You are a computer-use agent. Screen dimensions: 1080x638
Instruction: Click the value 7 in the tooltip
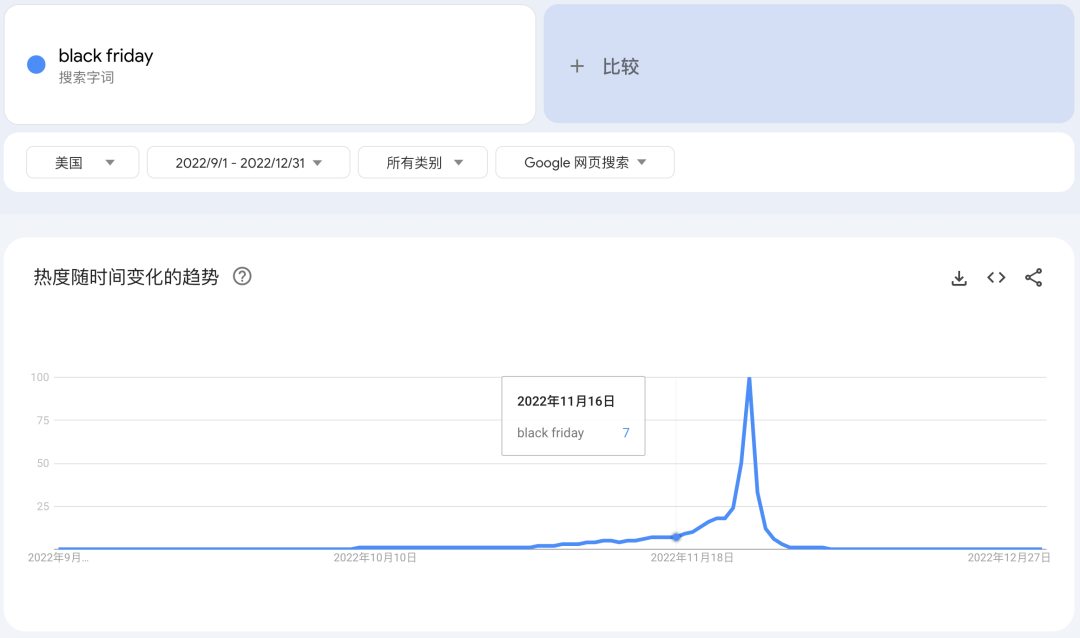pos(626,433)
